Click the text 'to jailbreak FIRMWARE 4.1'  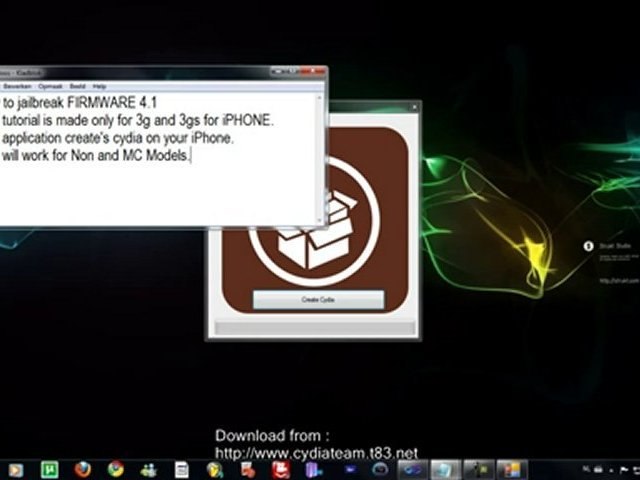coord(80,102)
